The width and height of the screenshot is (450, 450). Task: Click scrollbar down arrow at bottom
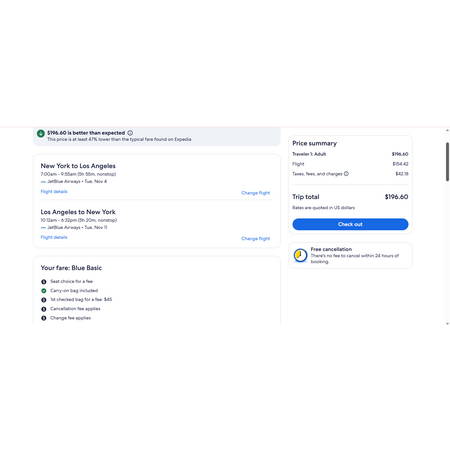coord(447,323)
